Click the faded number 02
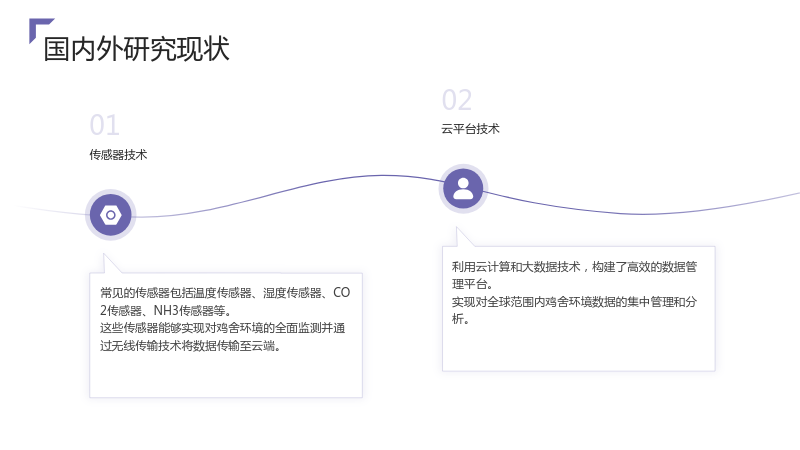 pyautogui.click(x=457, y=100)
